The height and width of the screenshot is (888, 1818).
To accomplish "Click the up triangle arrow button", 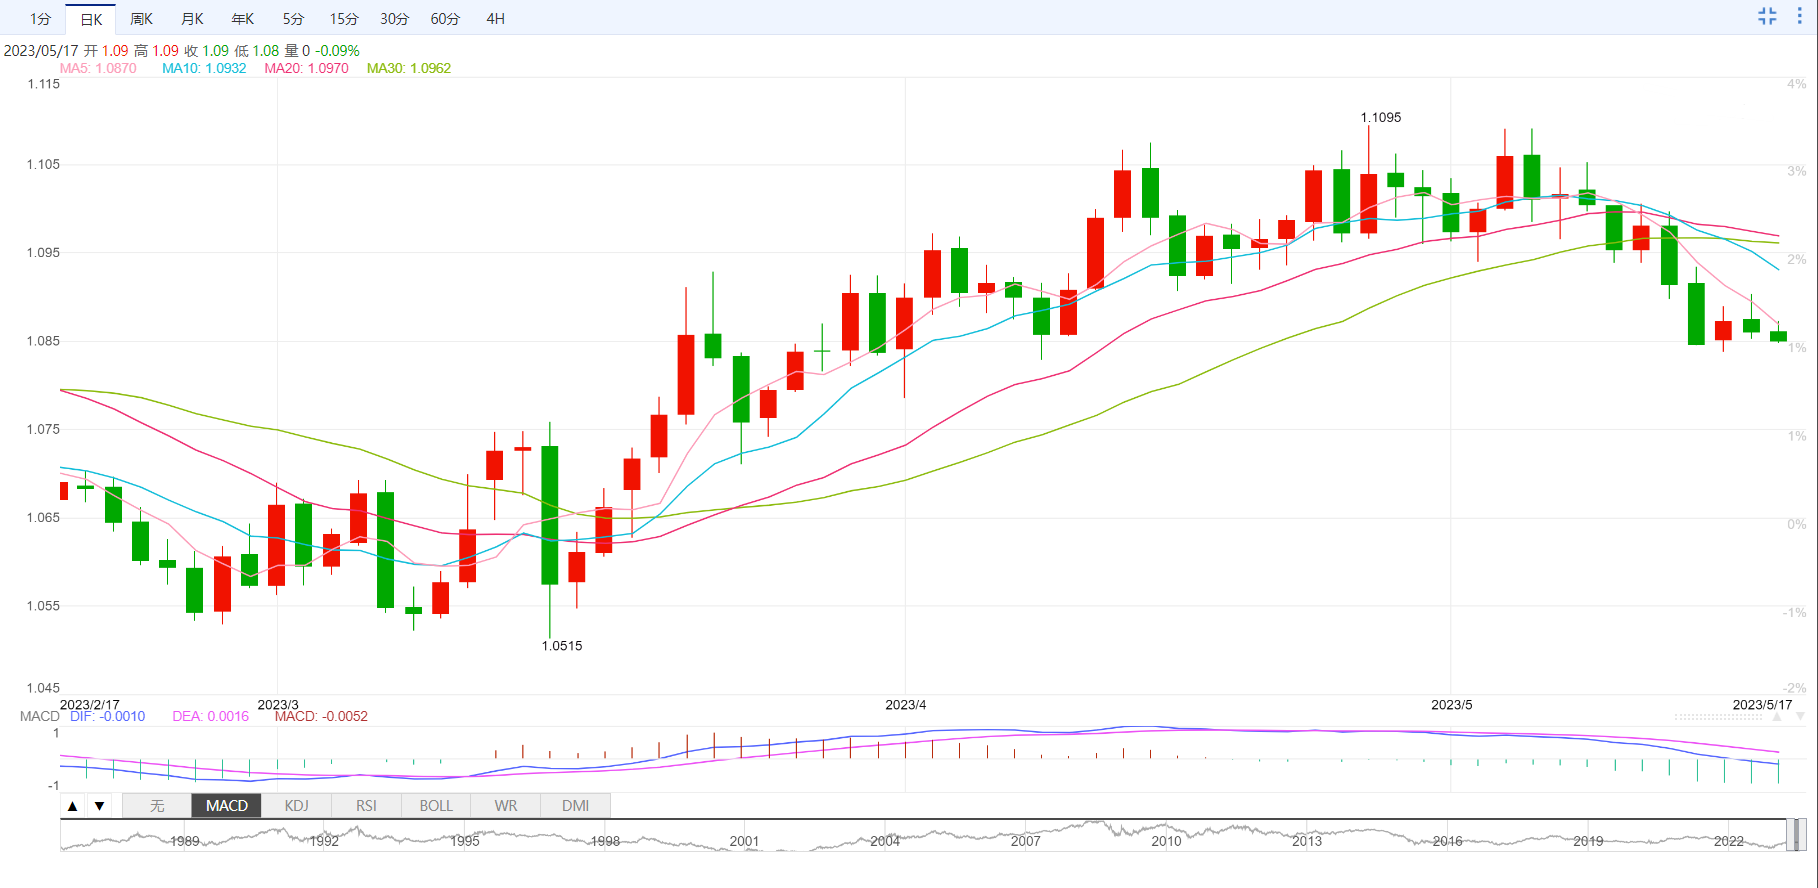I will [x=73, y=806].
